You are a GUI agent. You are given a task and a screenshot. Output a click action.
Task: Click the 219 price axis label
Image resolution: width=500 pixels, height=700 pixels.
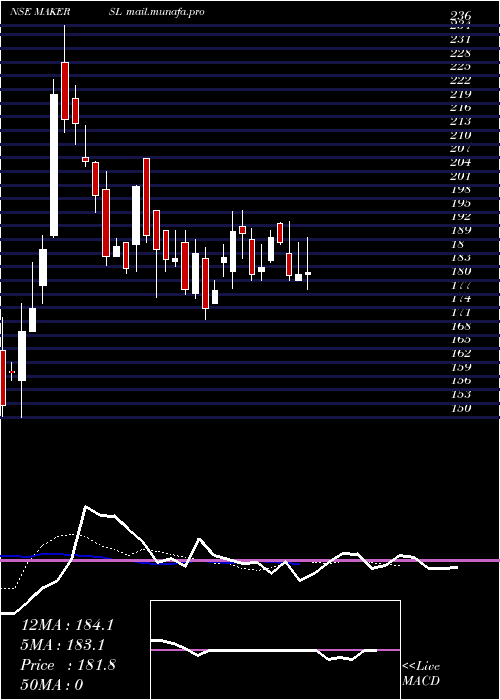click(x=461, y=94)
